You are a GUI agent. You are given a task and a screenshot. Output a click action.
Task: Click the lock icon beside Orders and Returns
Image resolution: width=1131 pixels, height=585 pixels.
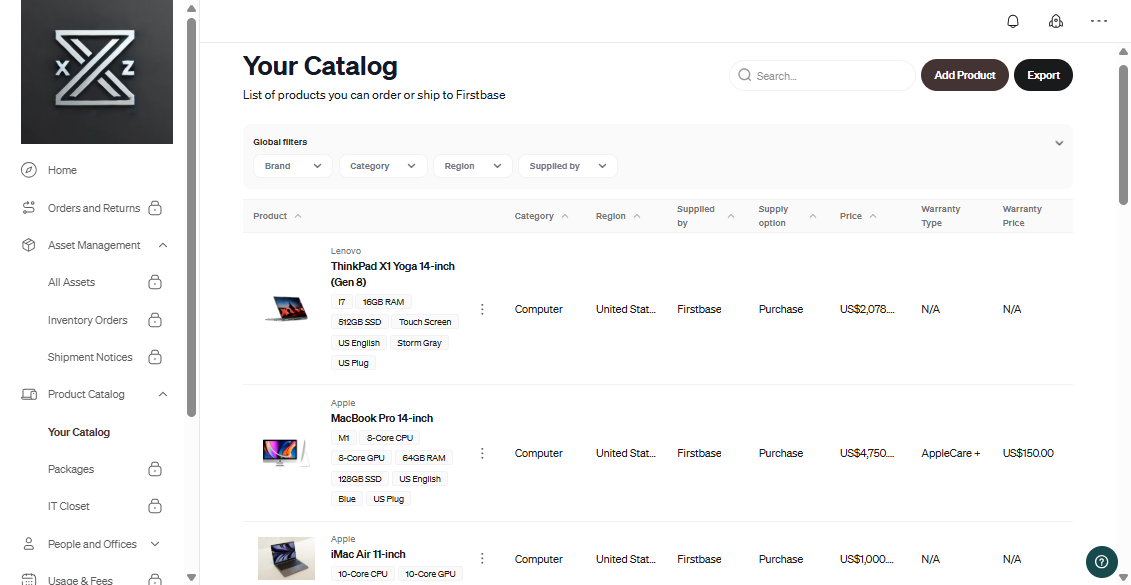(x=154, y=208)
